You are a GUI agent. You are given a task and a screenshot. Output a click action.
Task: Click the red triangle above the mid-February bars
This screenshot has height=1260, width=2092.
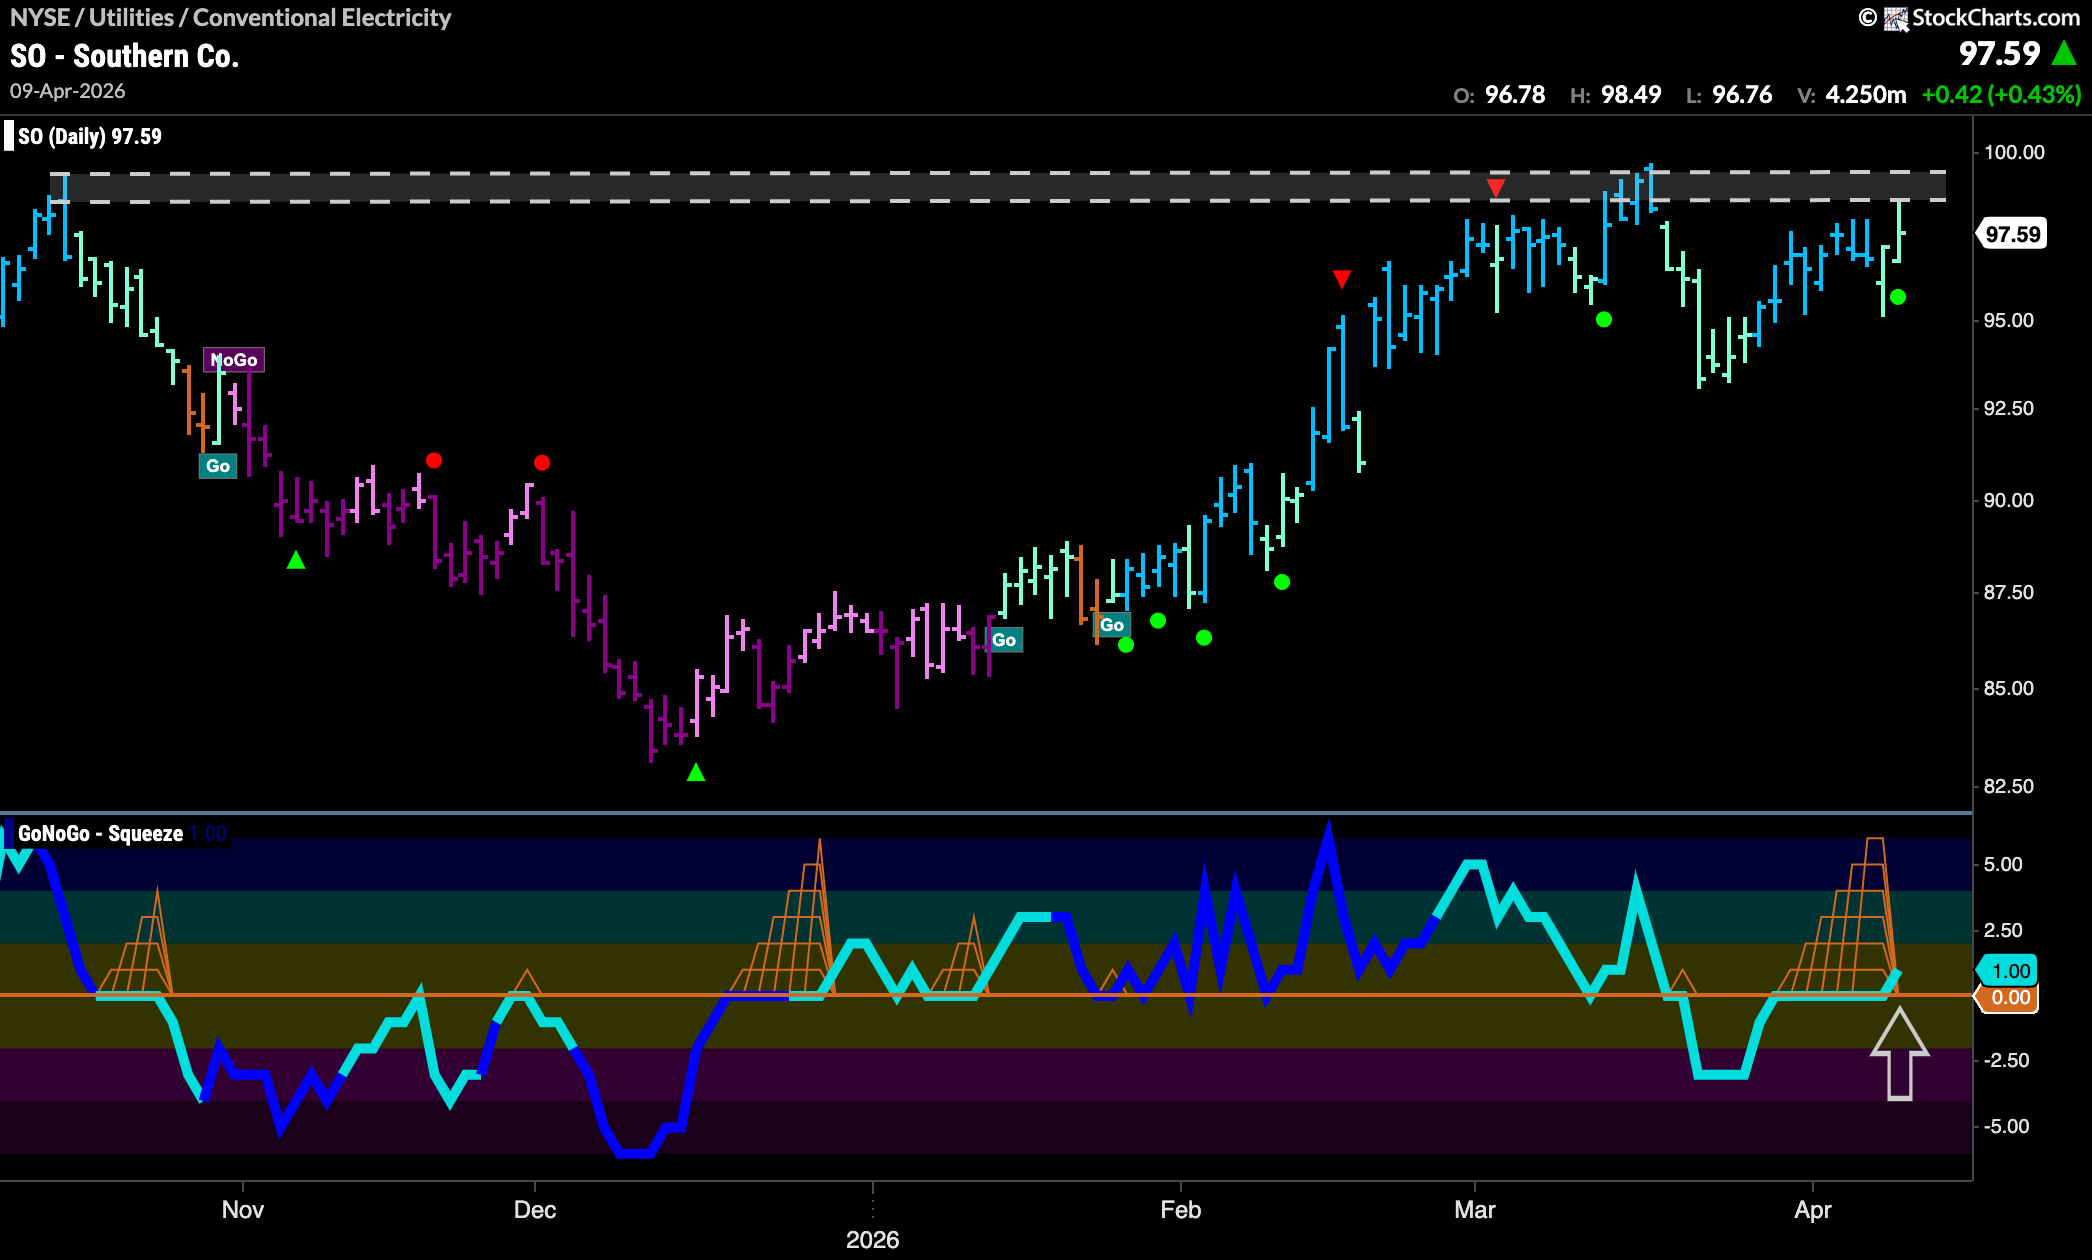1342,279
